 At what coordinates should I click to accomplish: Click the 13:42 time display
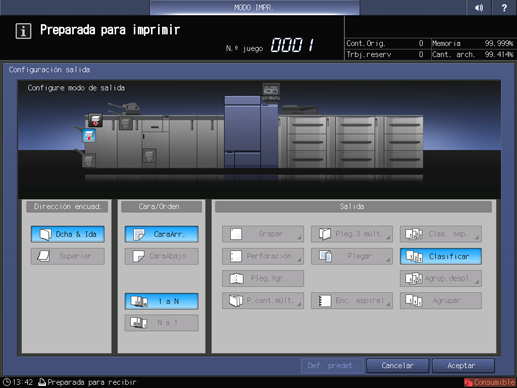point(23,382)
